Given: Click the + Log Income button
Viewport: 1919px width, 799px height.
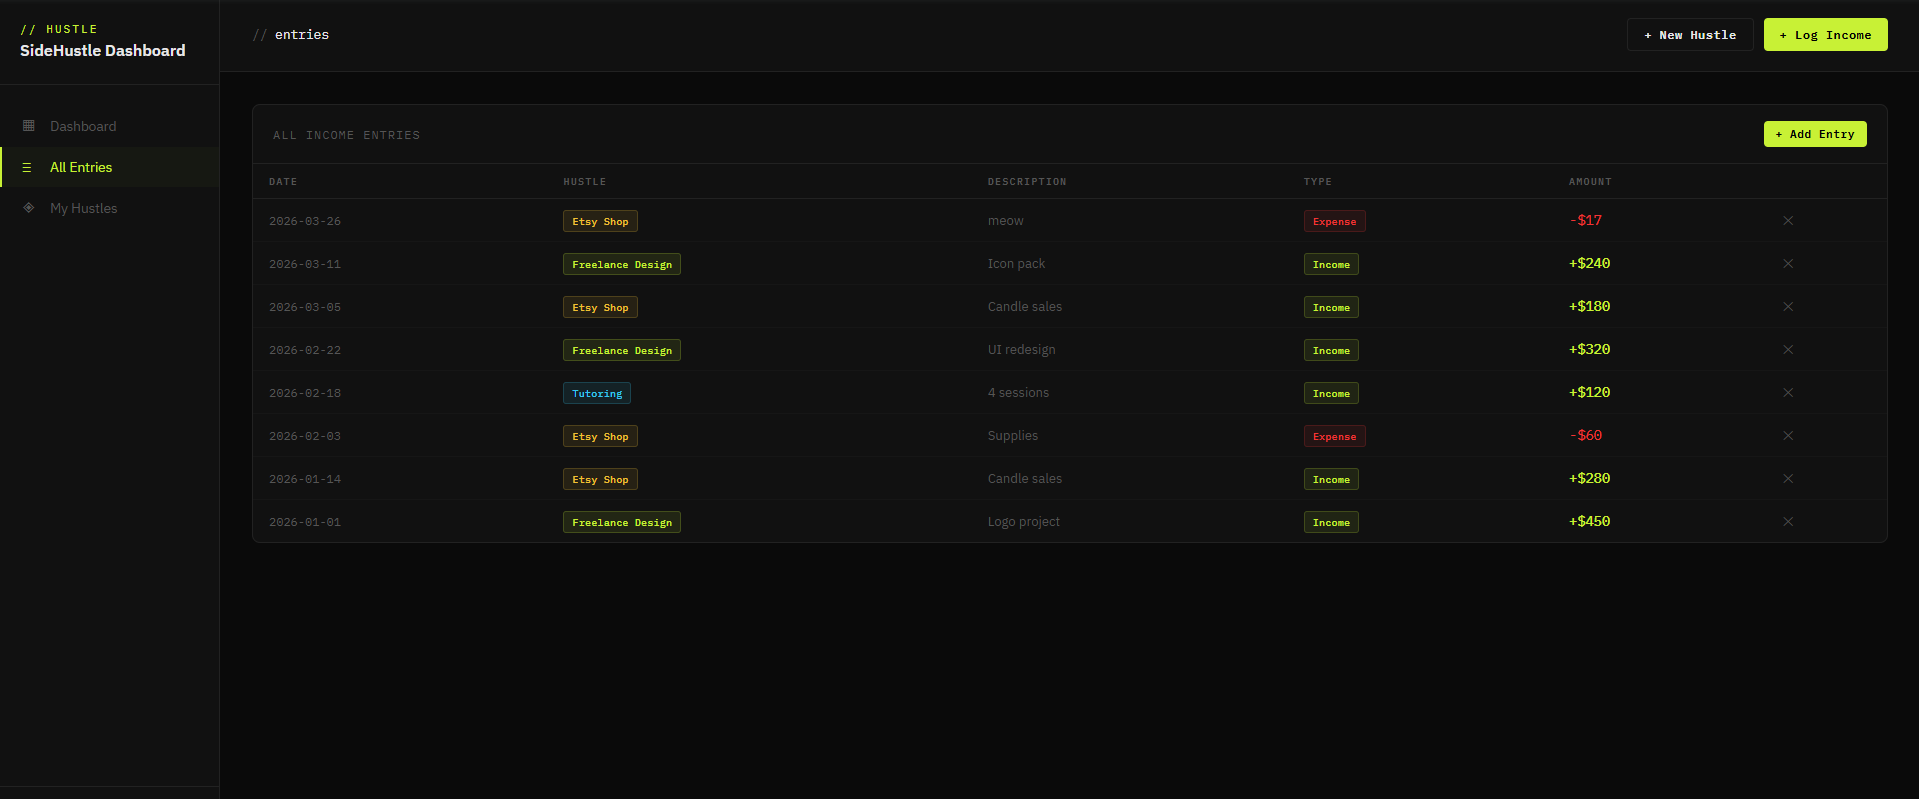Looking at the screenshot, I should [1825, 35].
